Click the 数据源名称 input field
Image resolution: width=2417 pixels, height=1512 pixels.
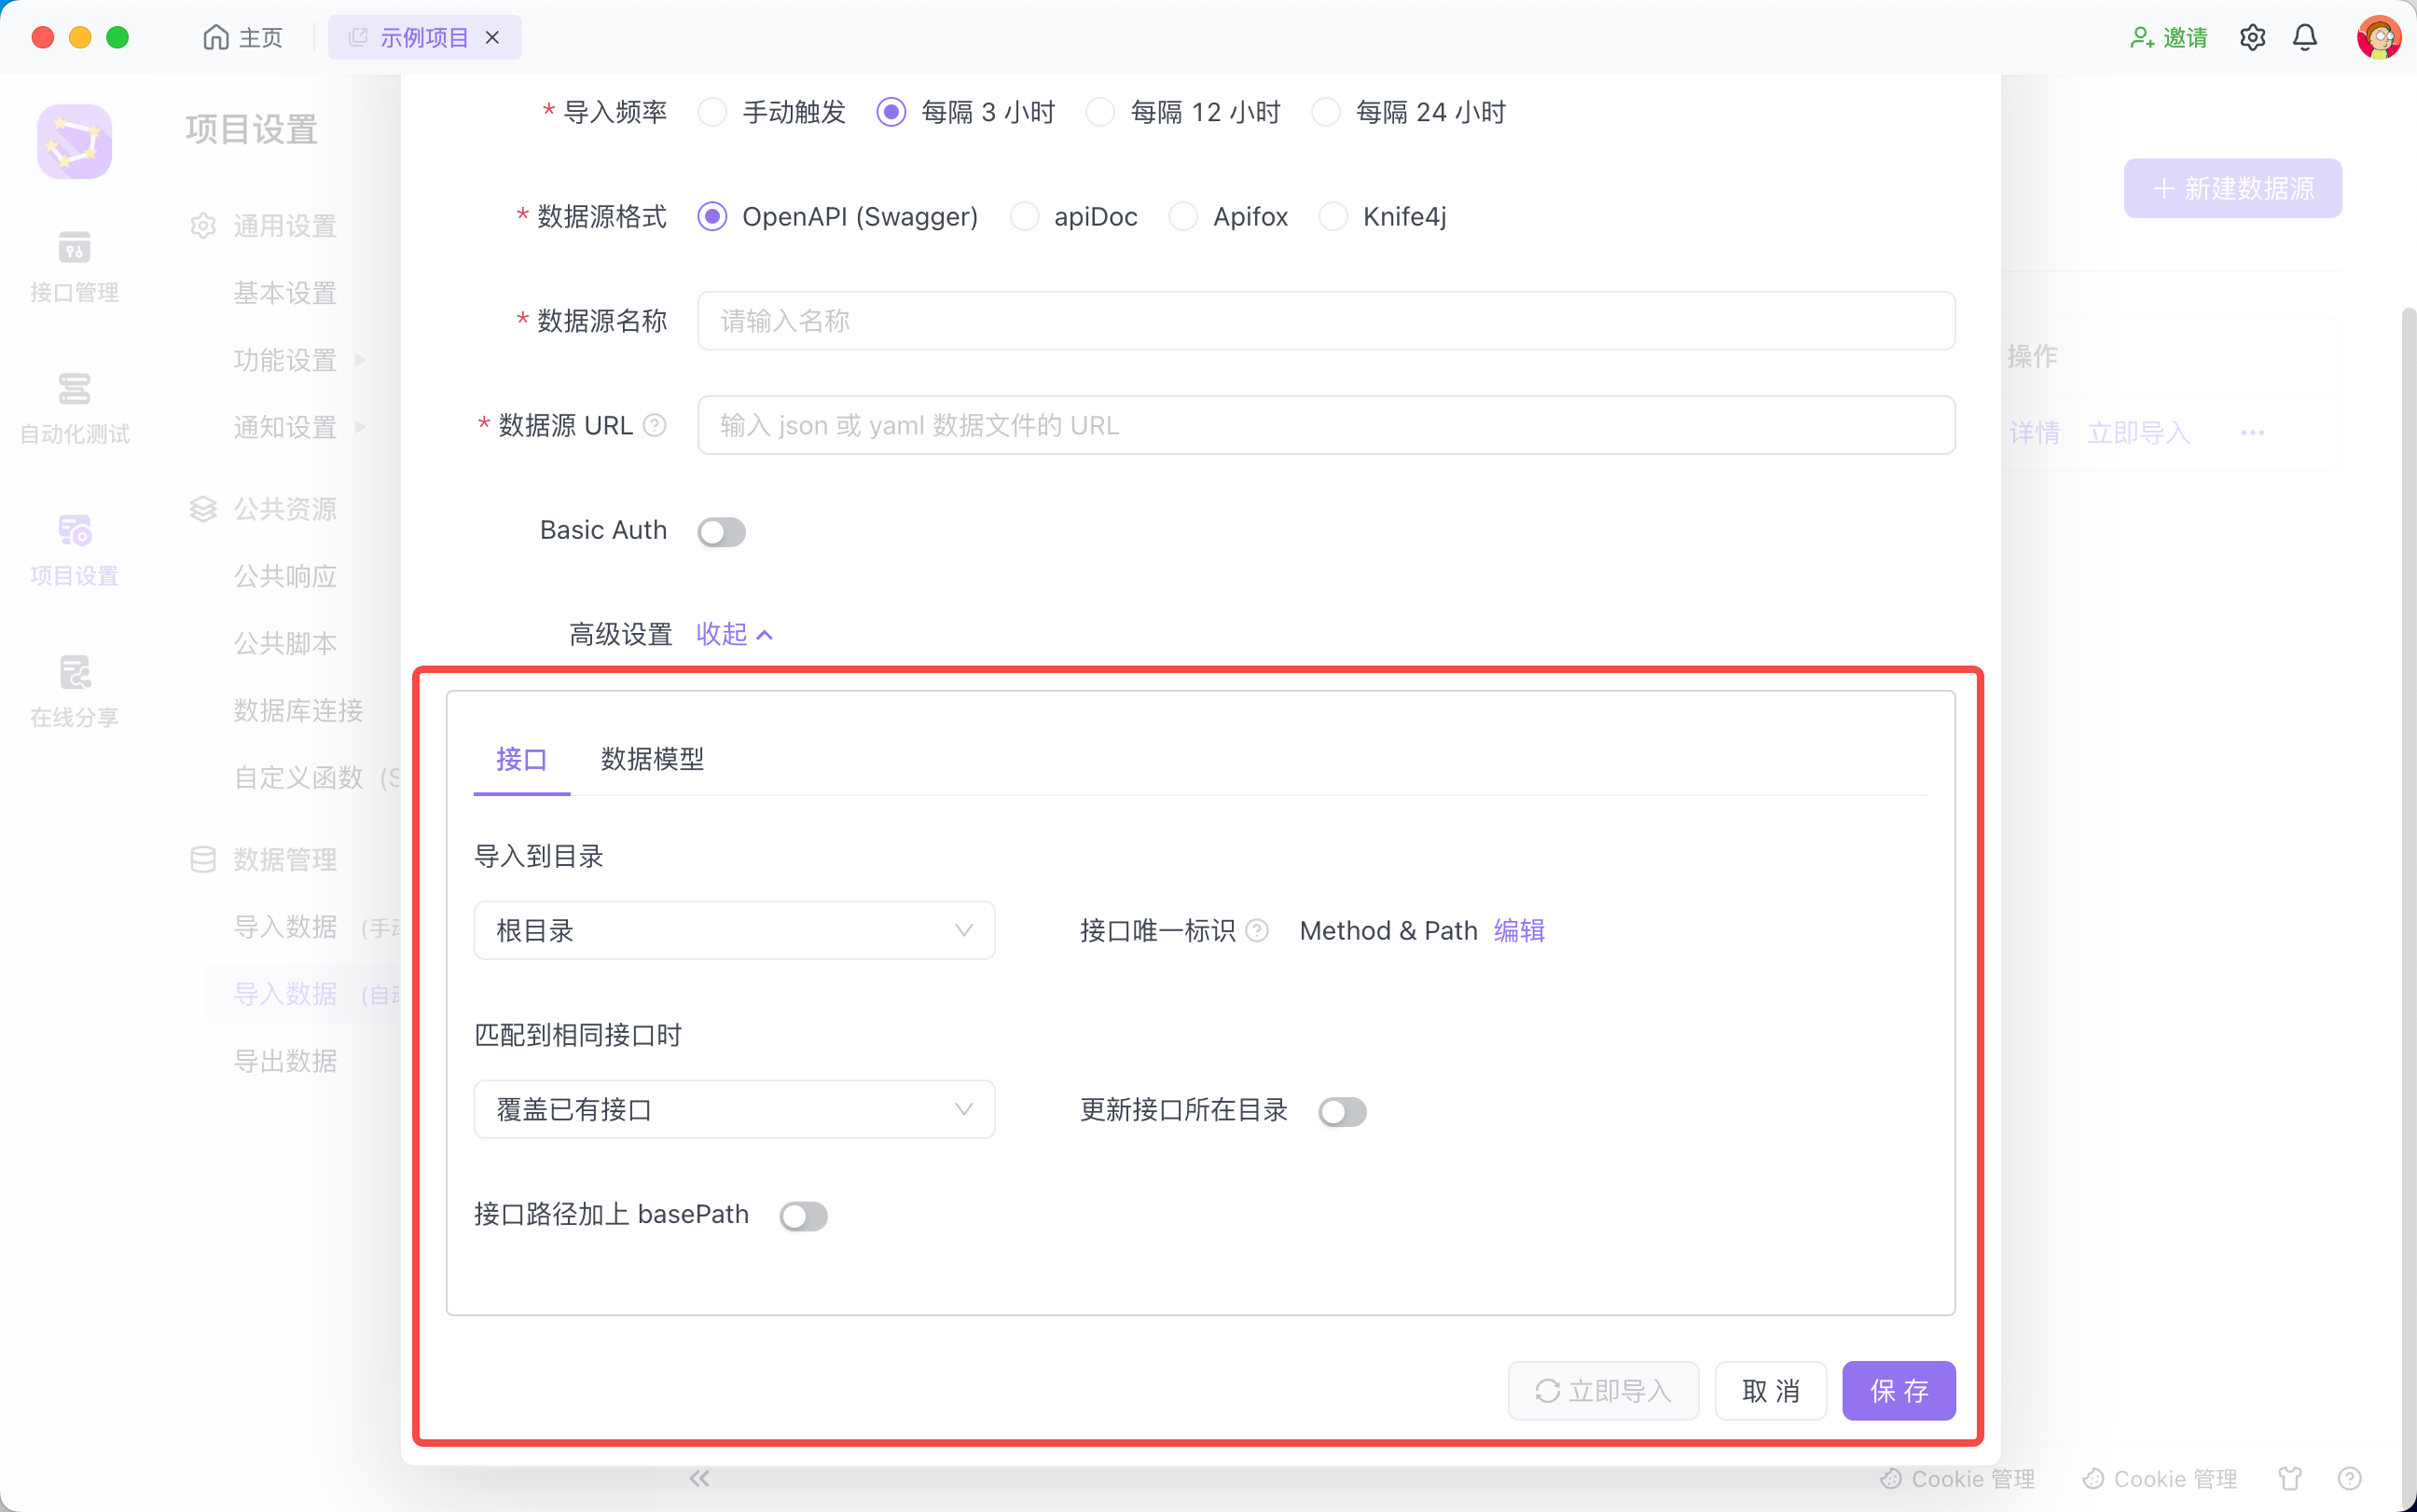pos(1325,321)
